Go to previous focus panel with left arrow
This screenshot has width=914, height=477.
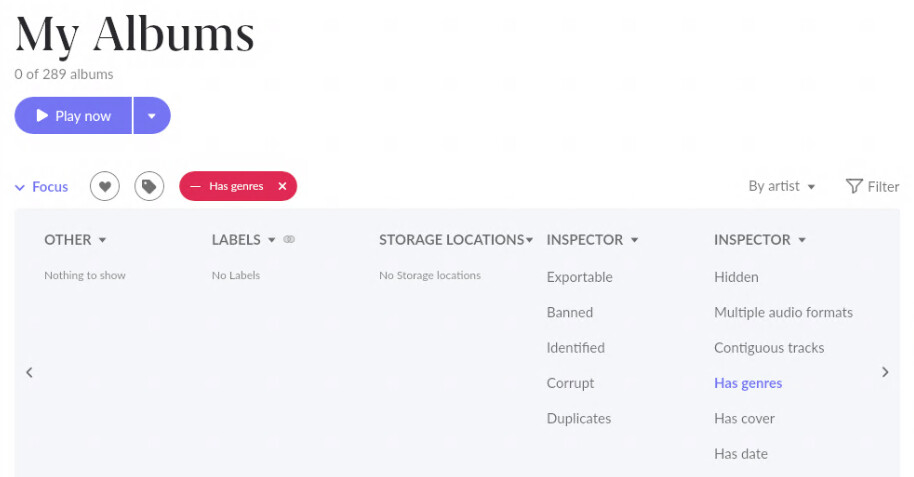(29, 372)
